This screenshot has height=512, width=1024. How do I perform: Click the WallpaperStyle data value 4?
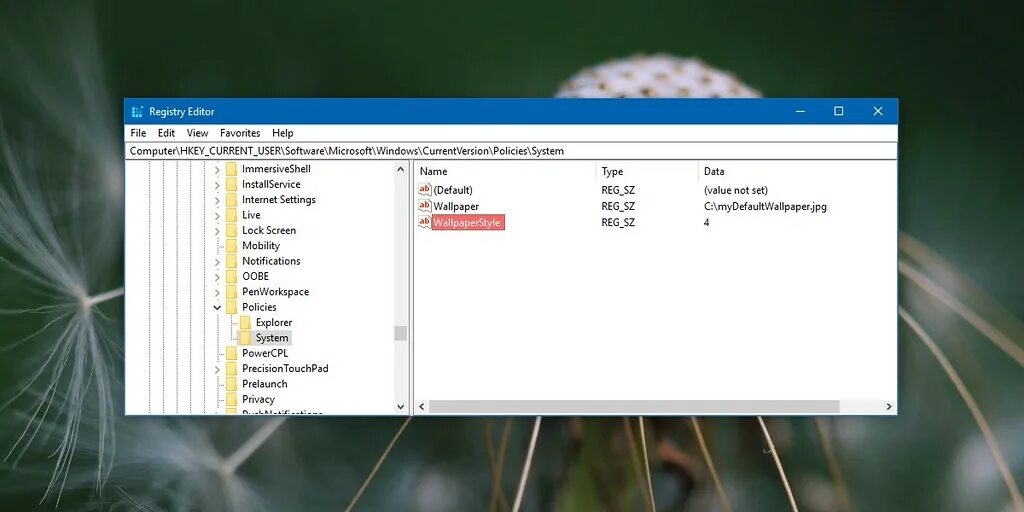click(x=707, y=223)
